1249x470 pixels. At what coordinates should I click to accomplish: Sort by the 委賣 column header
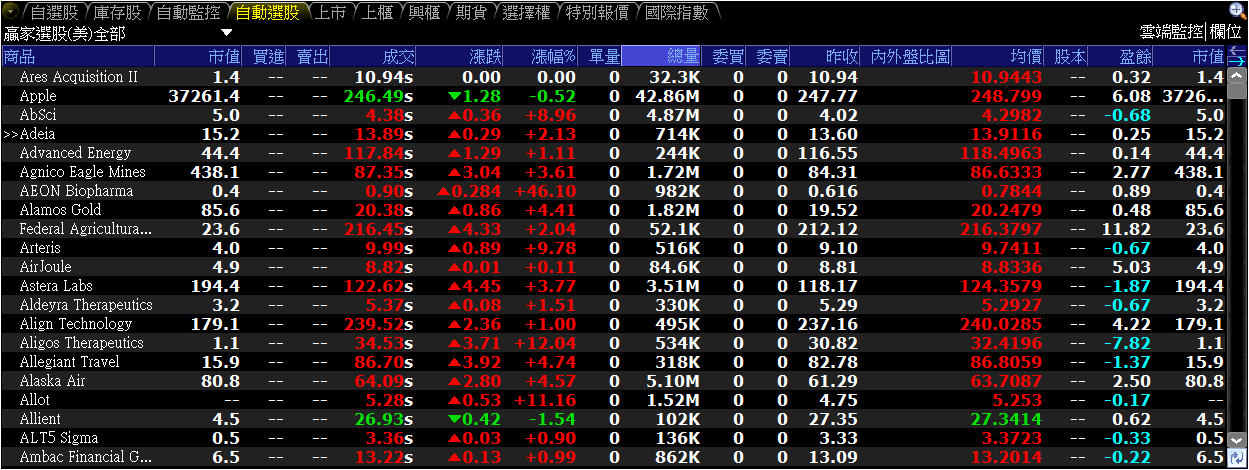(768, 56)
